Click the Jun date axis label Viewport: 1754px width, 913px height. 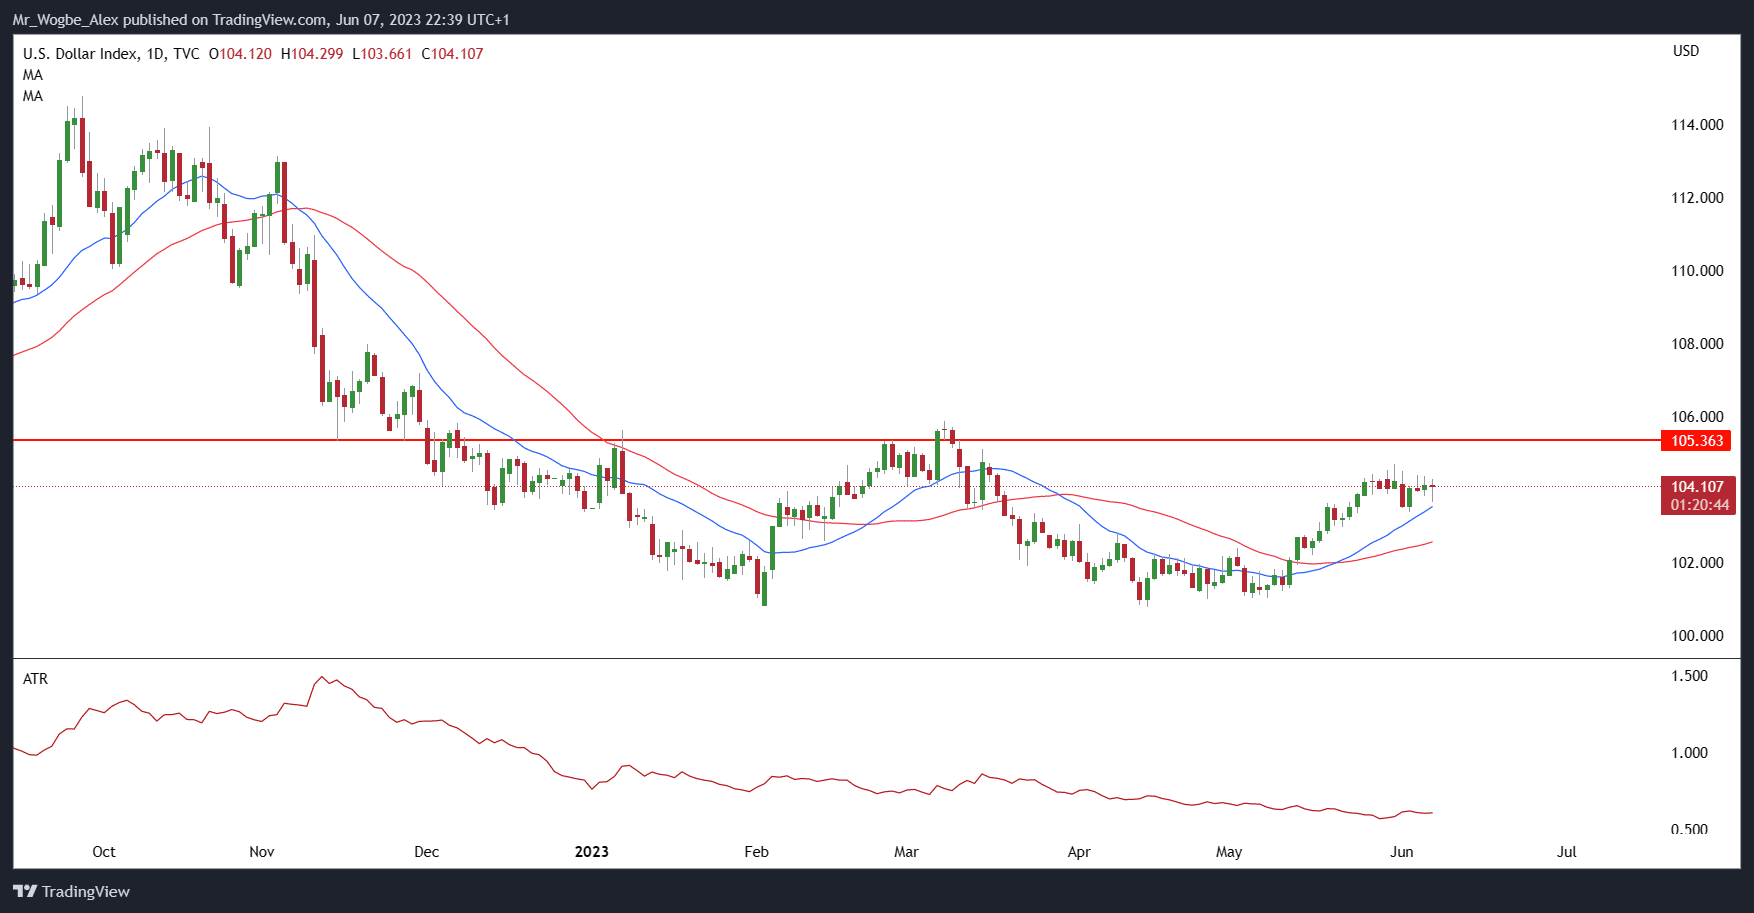[x=1402, y=852]
